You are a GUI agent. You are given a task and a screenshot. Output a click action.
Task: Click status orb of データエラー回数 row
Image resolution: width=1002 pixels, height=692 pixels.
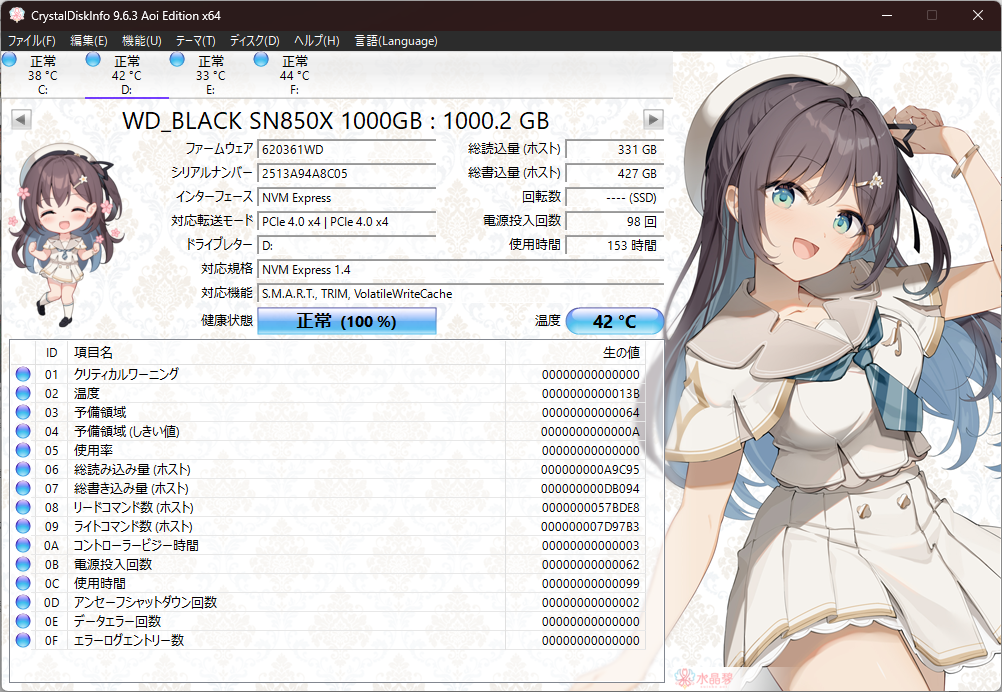[23, 621]
